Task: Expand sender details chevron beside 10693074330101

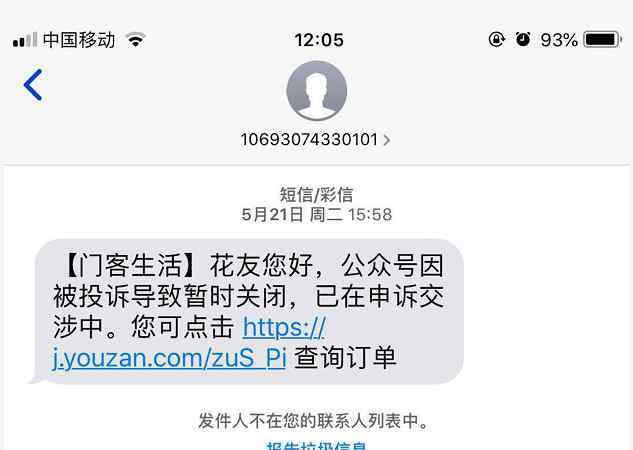Action: pyautogui.click(x=386, y=140)
